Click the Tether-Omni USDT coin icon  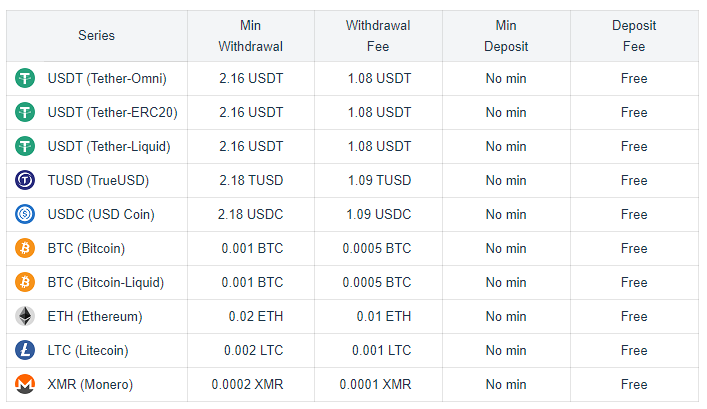pyautogui.click(x=25, y=78)
